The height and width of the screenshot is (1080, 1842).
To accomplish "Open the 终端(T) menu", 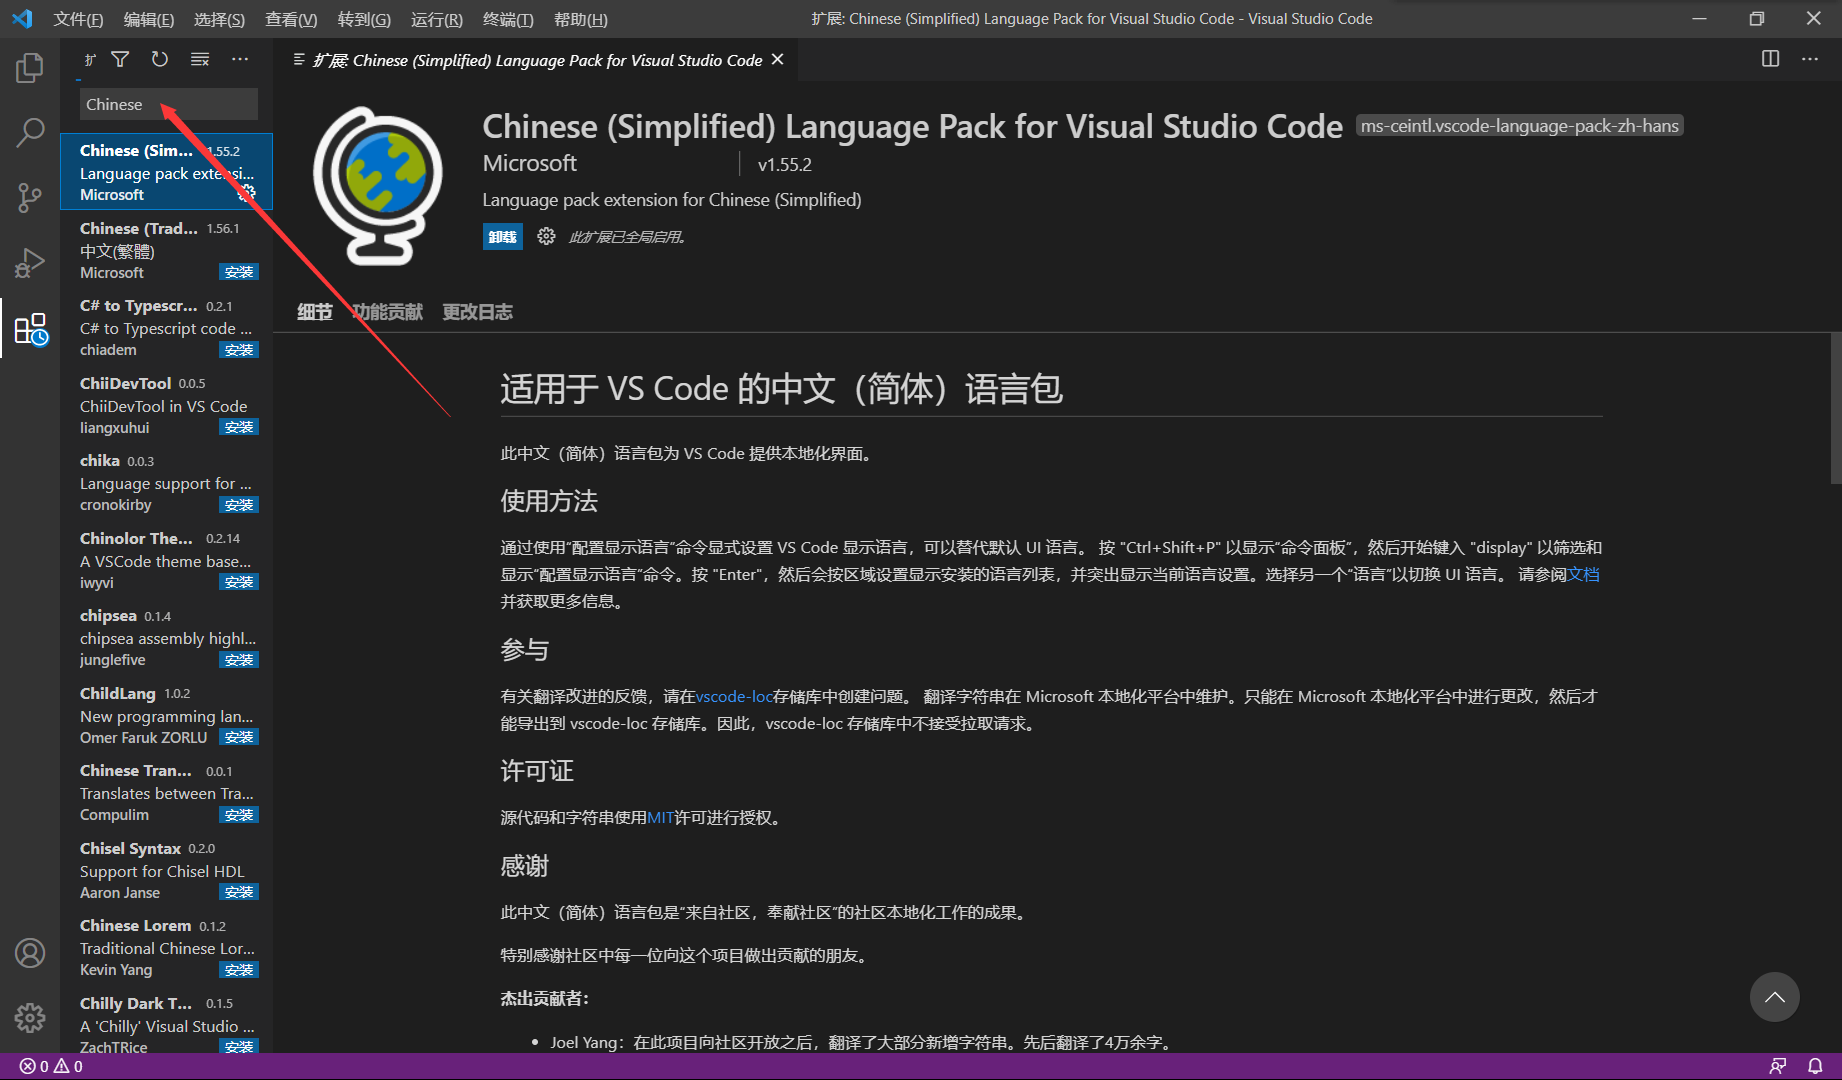I will tap(508, 19).
